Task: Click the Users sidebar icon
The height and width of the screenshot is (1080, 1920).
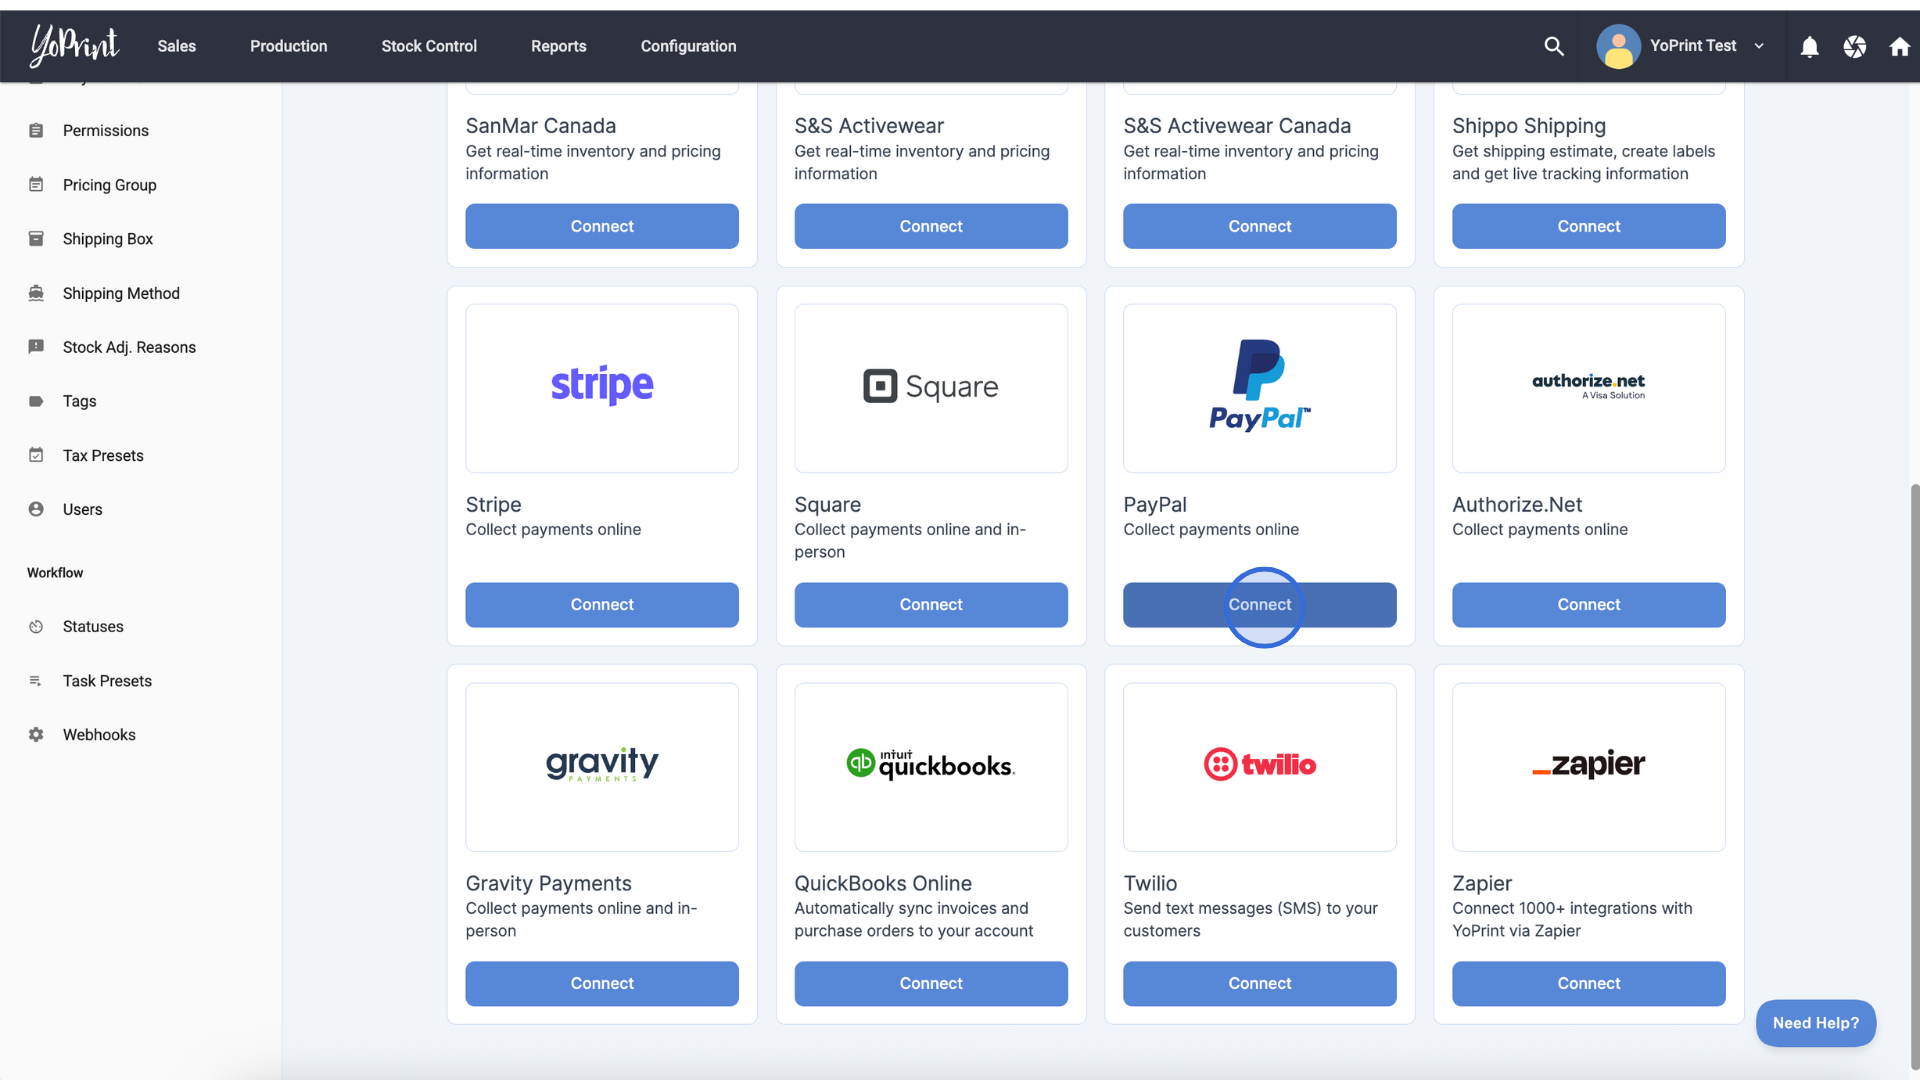Action: click(36, 509)
